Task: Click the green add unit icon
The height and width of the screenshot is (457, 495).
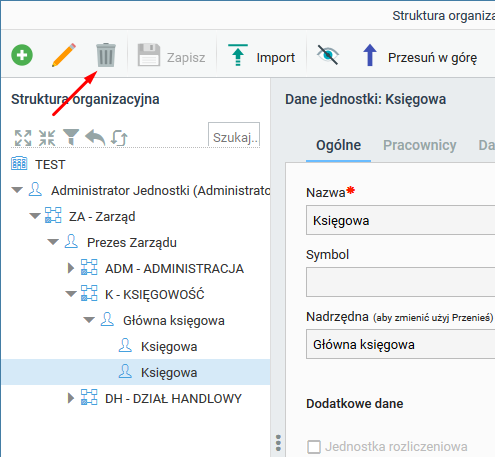Action: 22,55
